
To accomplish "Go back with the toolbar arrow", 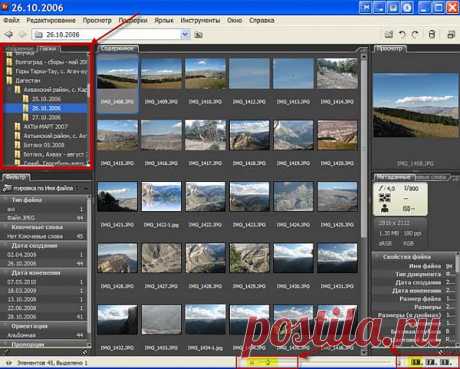I will (8, 35).
